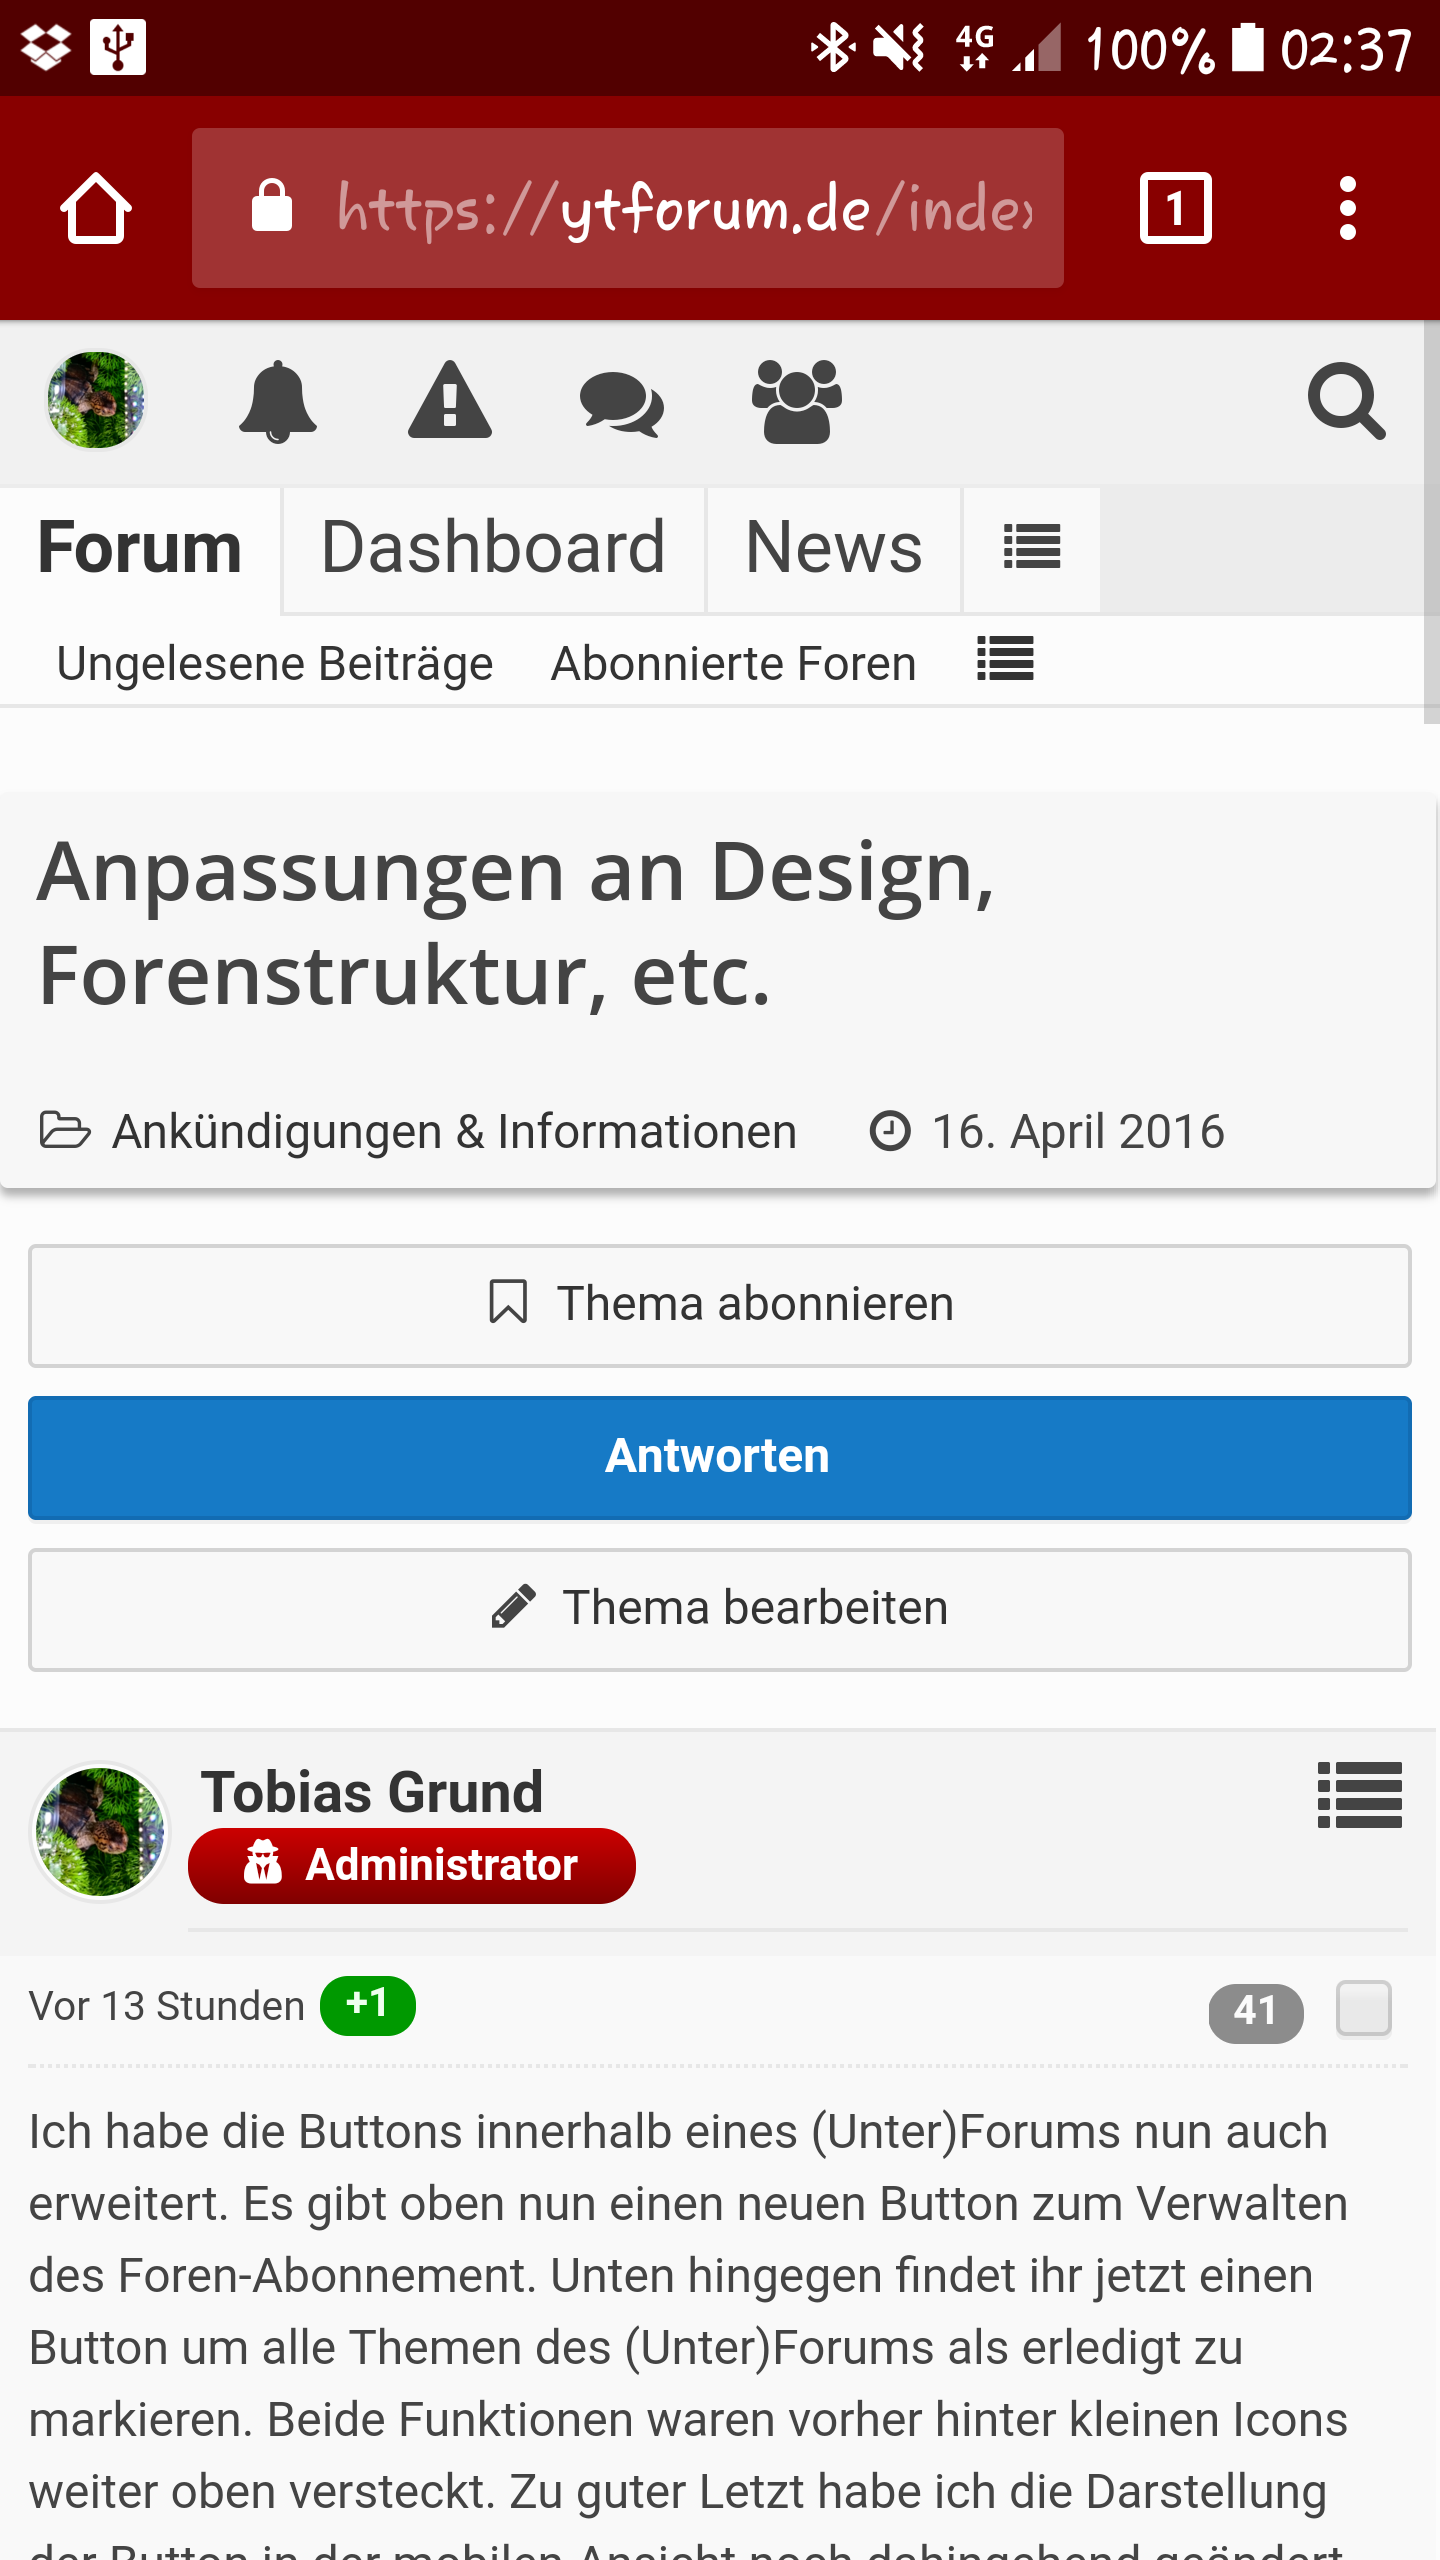Switch to the News tab
Screen dimensions: 1440x2560
click(833, 548)
